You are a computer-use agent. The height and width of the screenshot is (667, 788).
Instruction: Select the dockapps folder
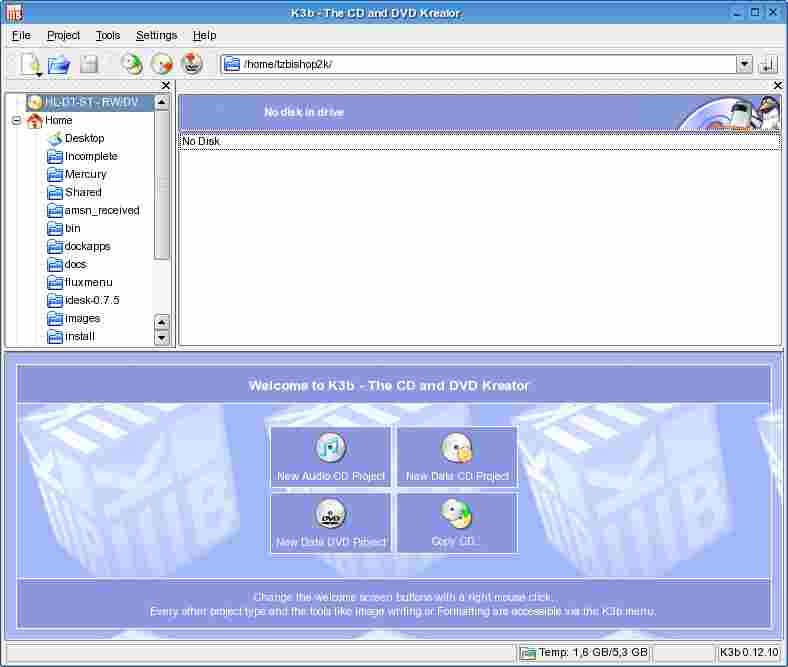coord(79,246)
